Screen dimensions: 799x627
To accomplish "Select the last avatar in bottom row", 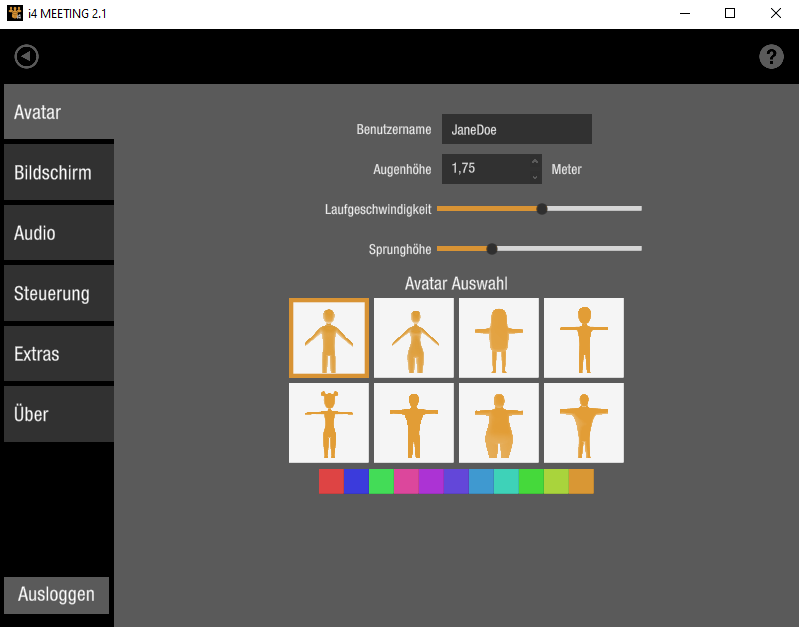I will [x=584, y=423].
